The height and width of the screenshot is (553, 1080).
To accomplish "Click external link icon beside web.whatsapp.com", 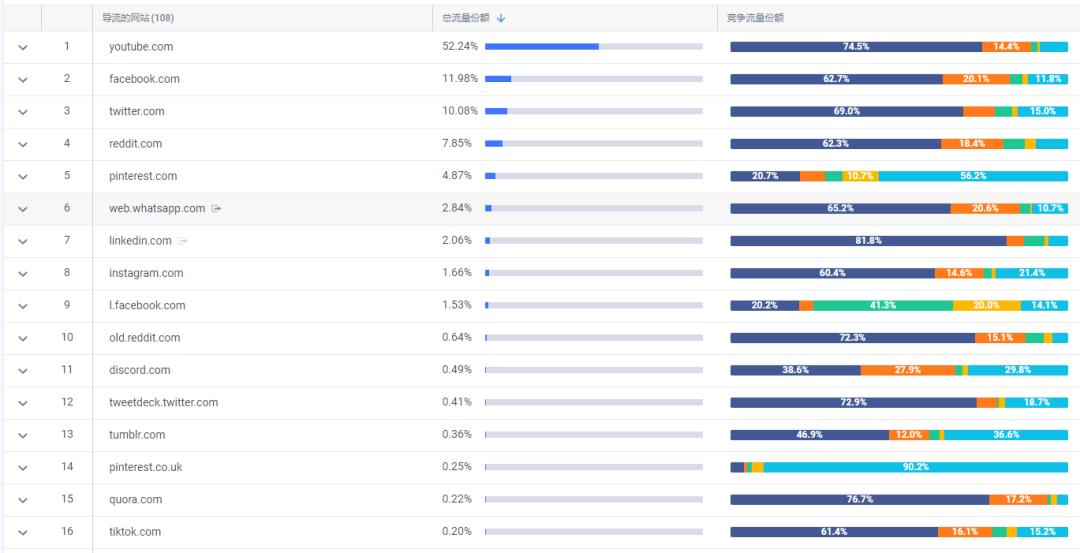I will (x=216, y=209).
